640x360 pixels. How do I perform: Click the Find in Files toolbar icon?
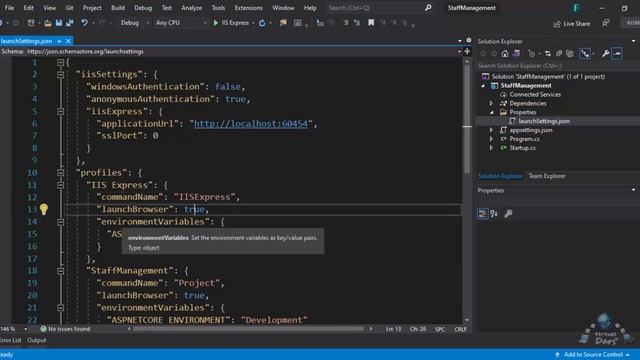(x=283, y=23)
